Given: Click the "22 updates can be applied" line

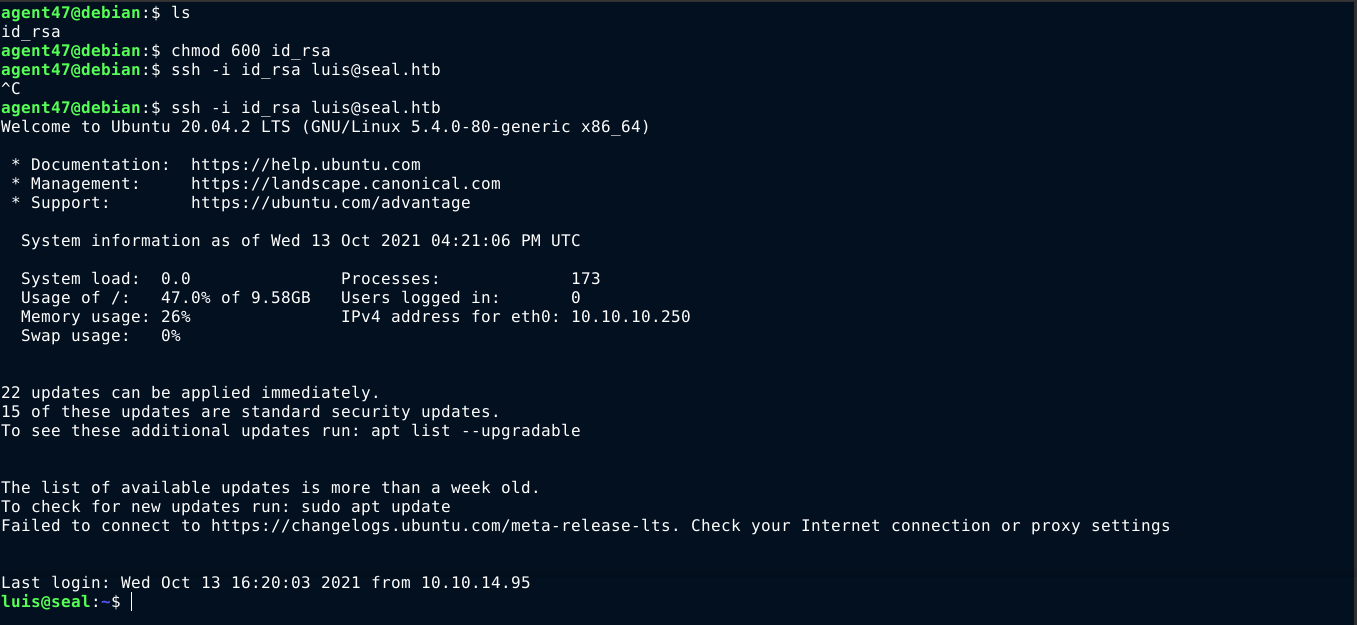Looking at the screenshot, I should click(x=190, y=393).
